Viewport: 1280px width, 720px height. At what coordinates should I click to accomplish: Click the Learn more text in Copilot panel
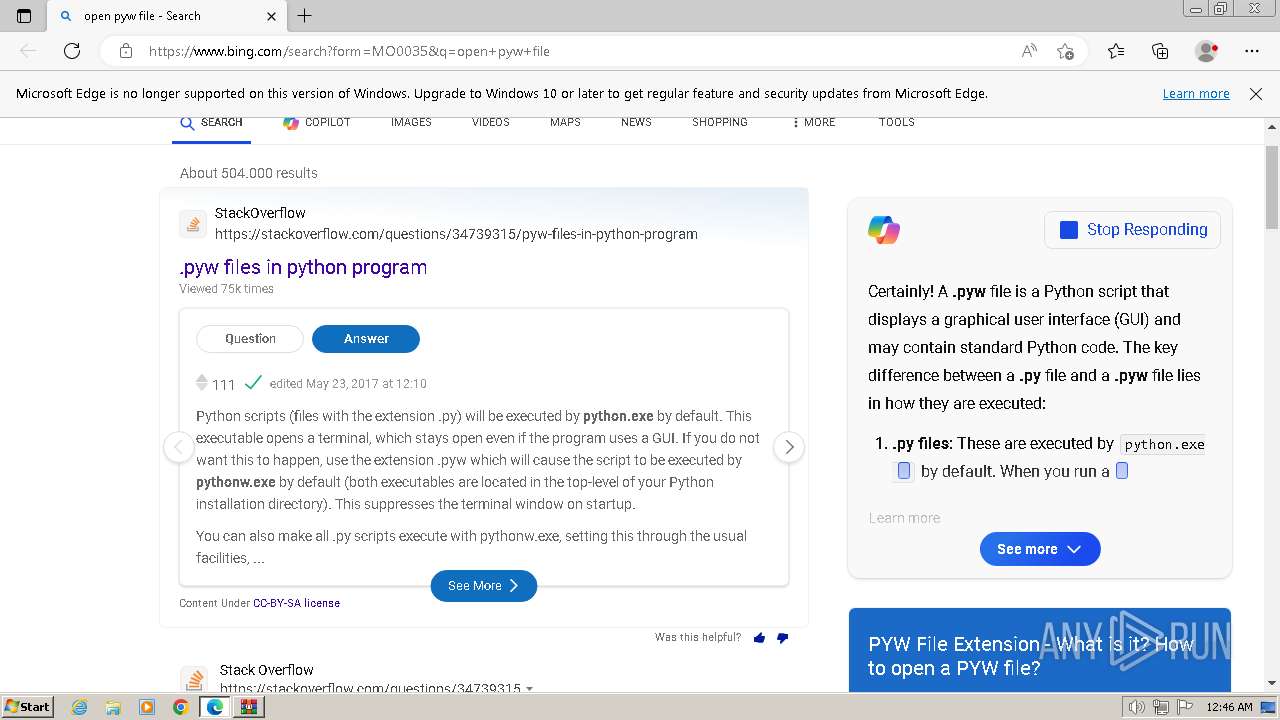click(x=904, y=518)
